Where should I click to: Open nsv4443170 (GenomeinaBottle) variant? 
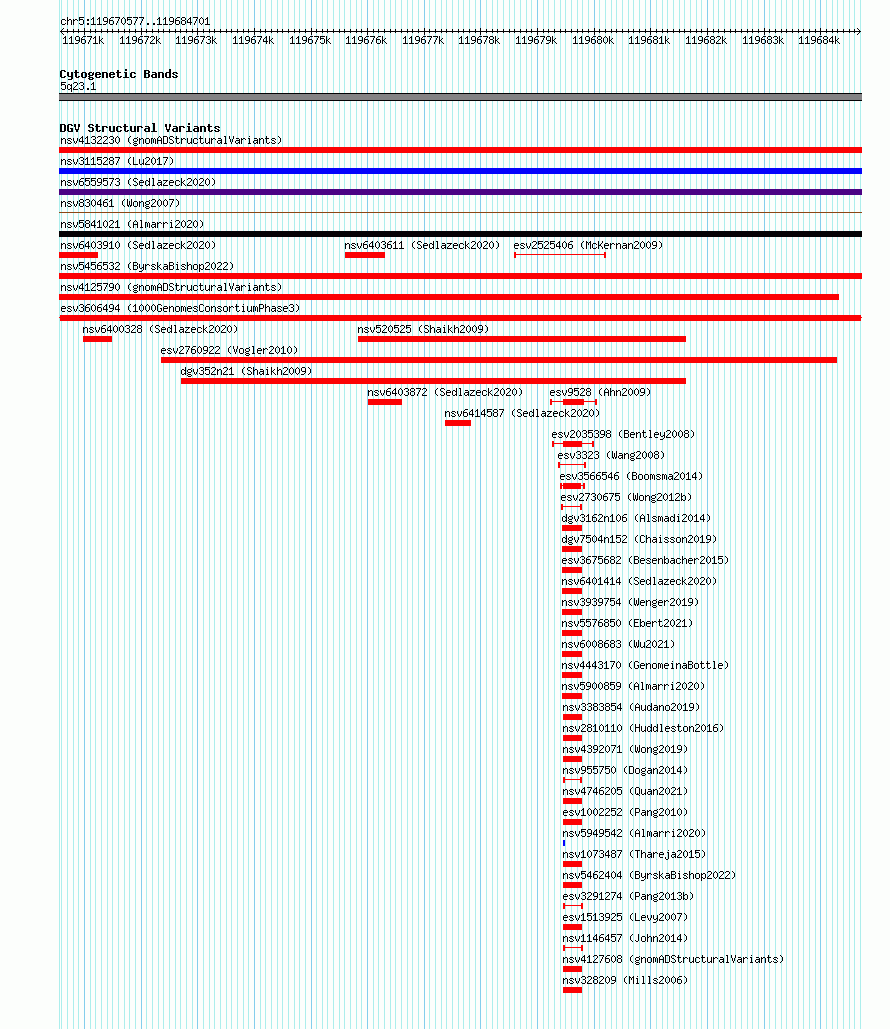click(645, 665)
